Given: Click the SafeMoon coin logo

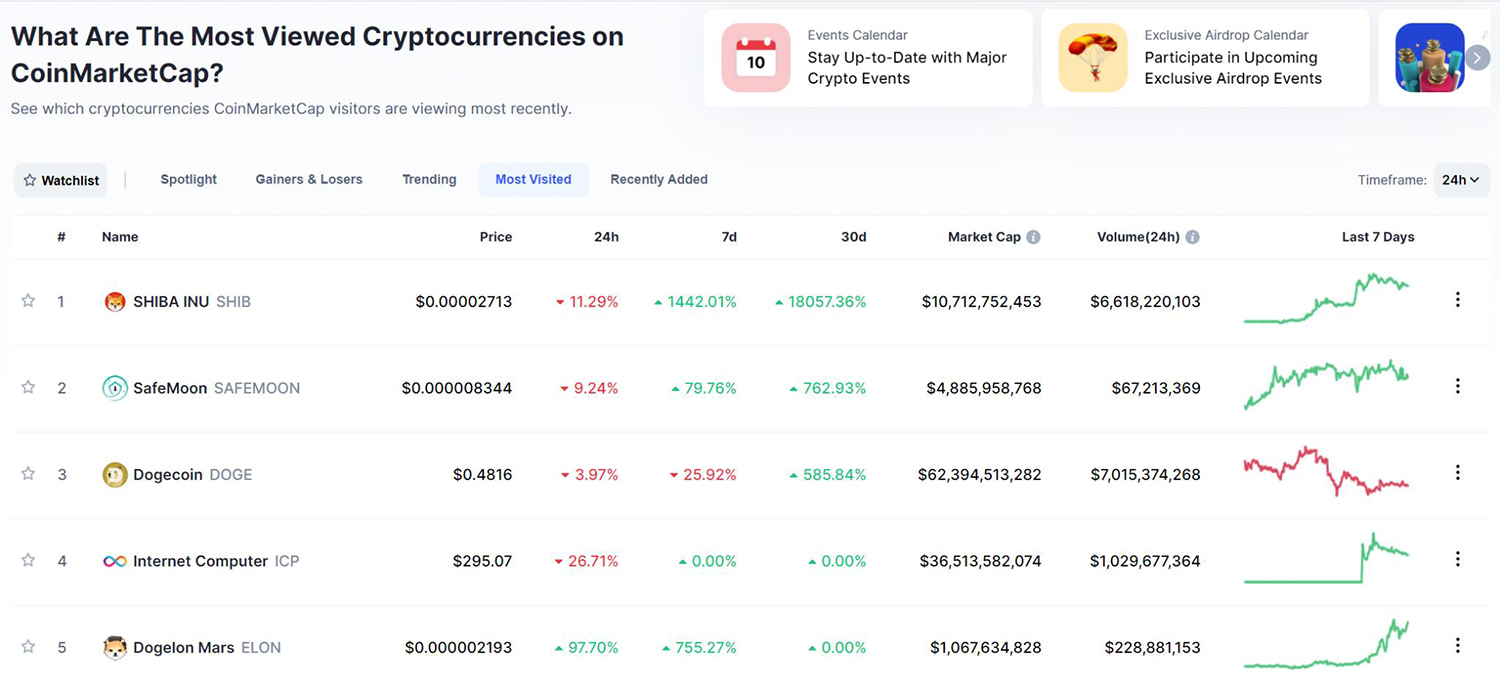Looking at the screenshot, I should pos(115,388).
